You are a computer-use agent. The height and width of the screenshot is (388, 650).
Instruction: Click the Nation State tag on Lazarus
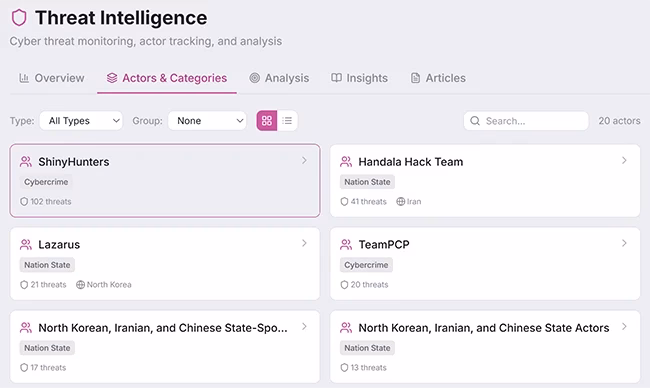(x=47, y=265)
